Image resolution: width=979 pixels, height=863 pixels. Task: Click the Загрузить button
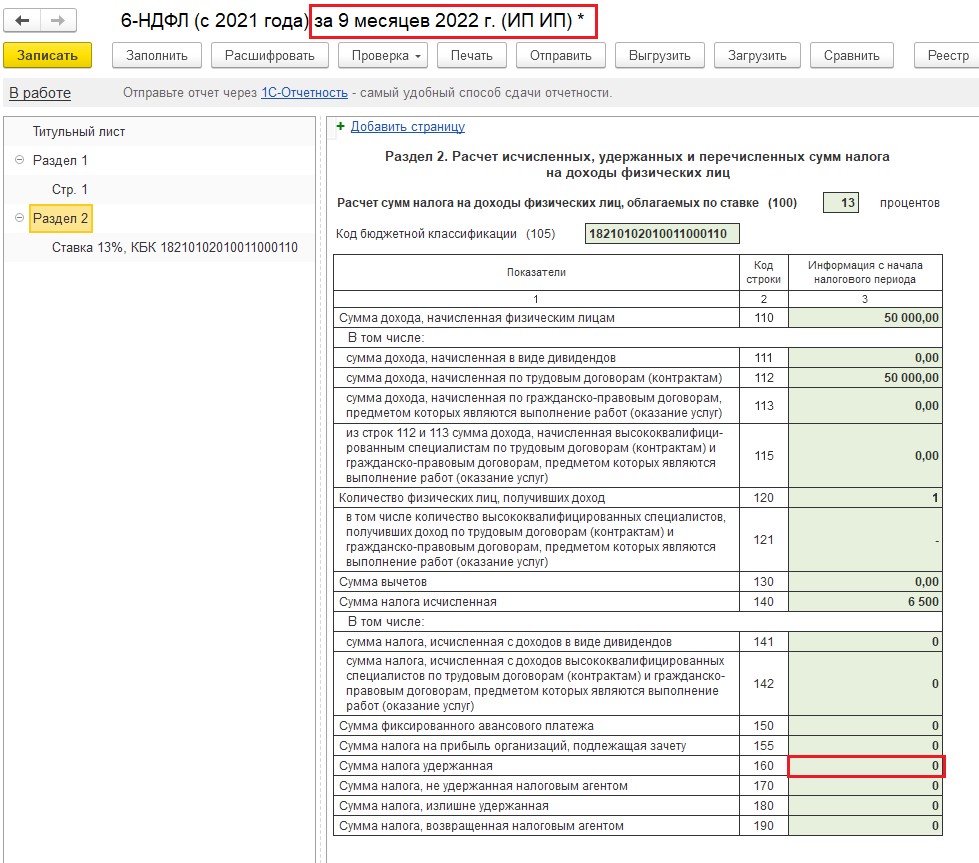(x=757, y=56)
